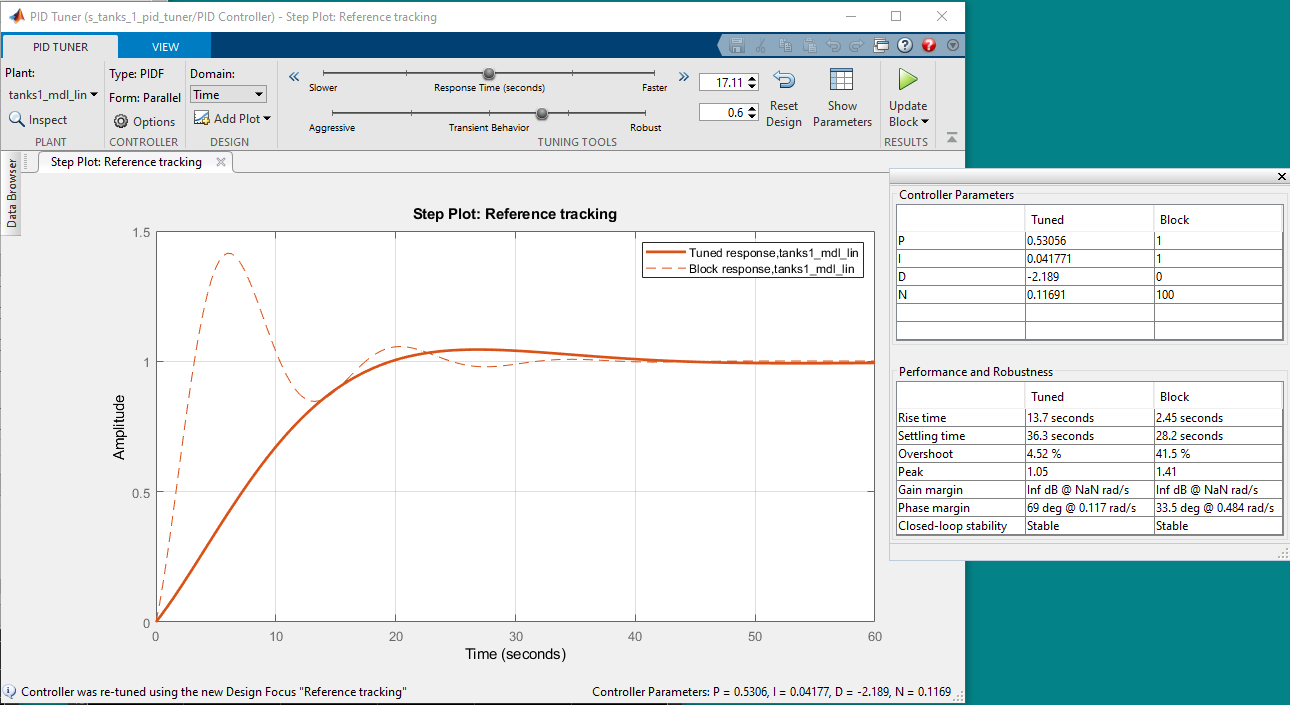This screenshot has height=705, width=1290.
Task: Click the switch windows icon in toolbar
Action: click(x=881, y=46)
